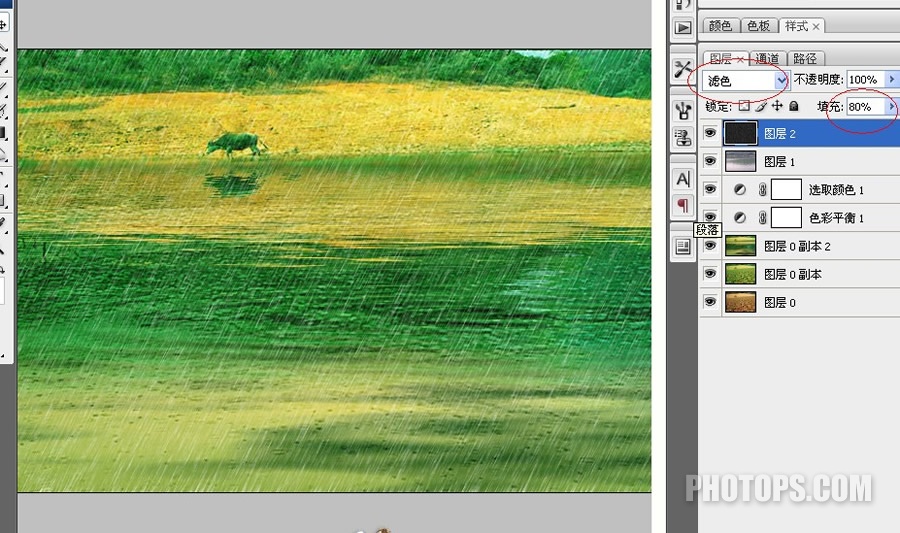Click lock image pixels brush icon
The height and width of the screenshot is (533, 900).
coord(761,106)
